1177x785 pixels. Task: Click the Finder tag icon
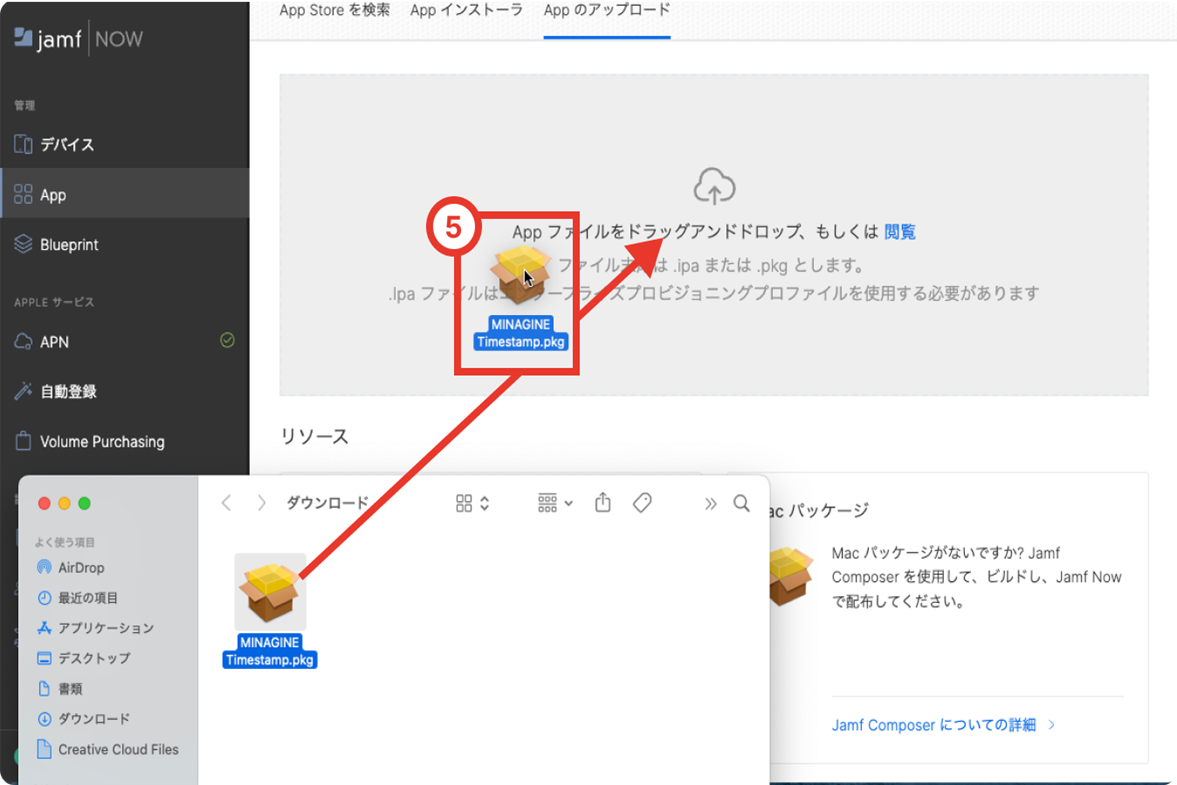(643, 503)
